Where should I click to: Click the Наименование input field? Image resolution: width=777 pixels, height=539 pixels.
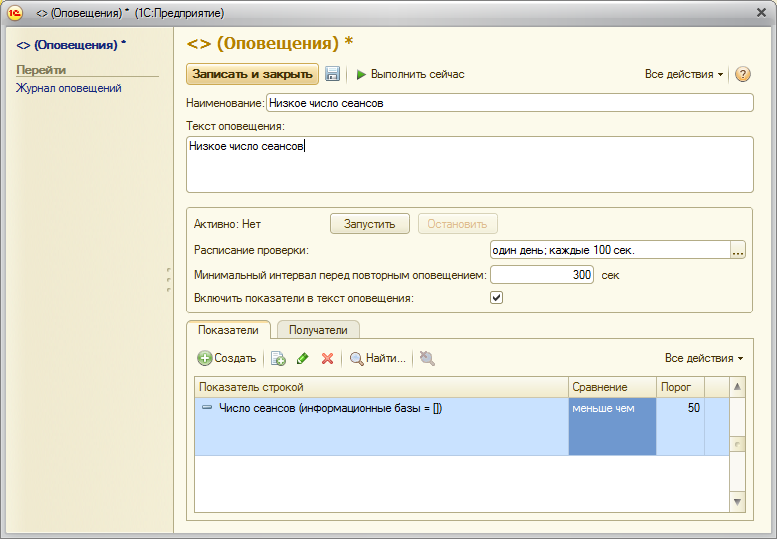point(508,103)
